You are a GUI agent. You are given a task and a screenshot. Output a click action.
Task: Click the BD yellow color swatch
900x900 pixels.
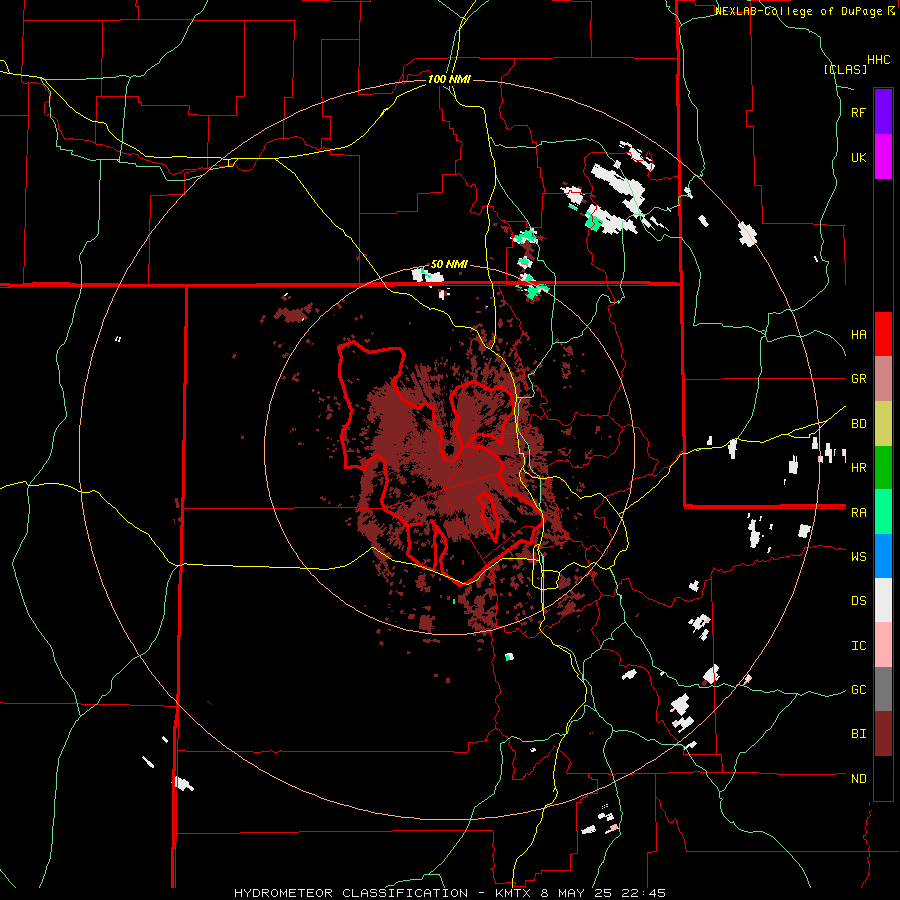pos(883,423)
